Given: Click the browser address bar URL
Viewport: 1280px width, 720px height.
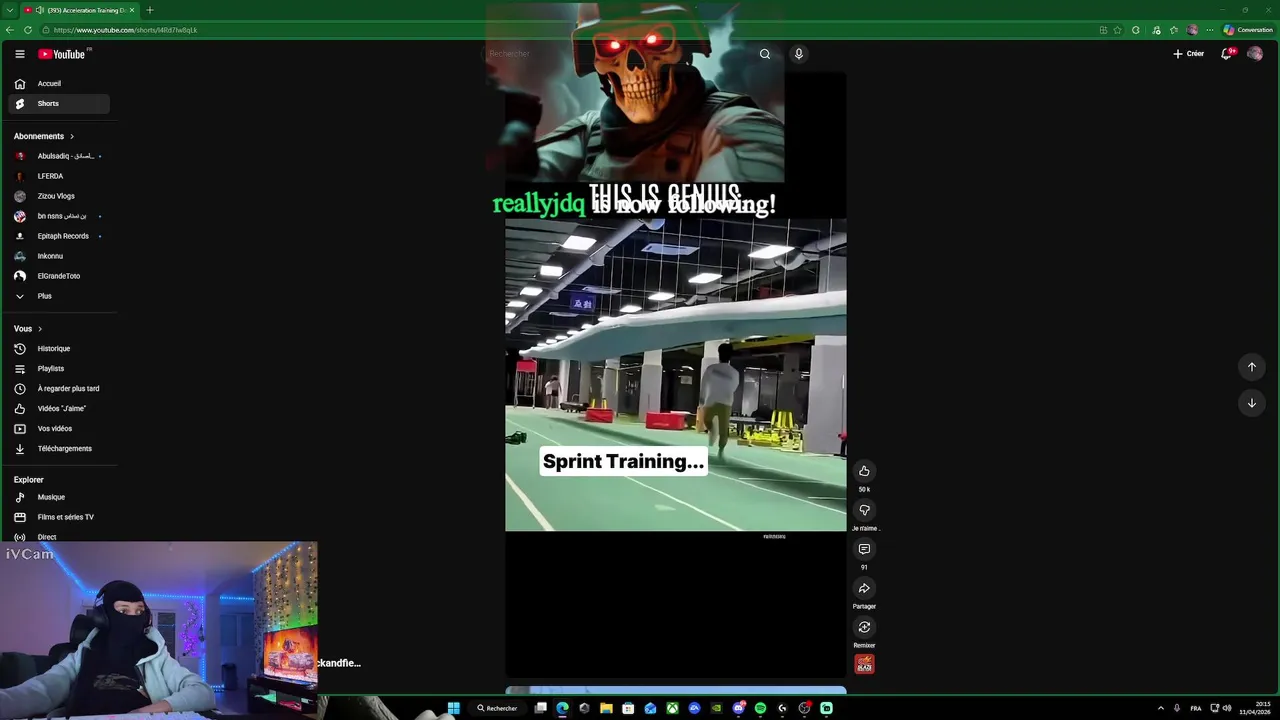Looking at the screenshot, I should coord(125,30).
